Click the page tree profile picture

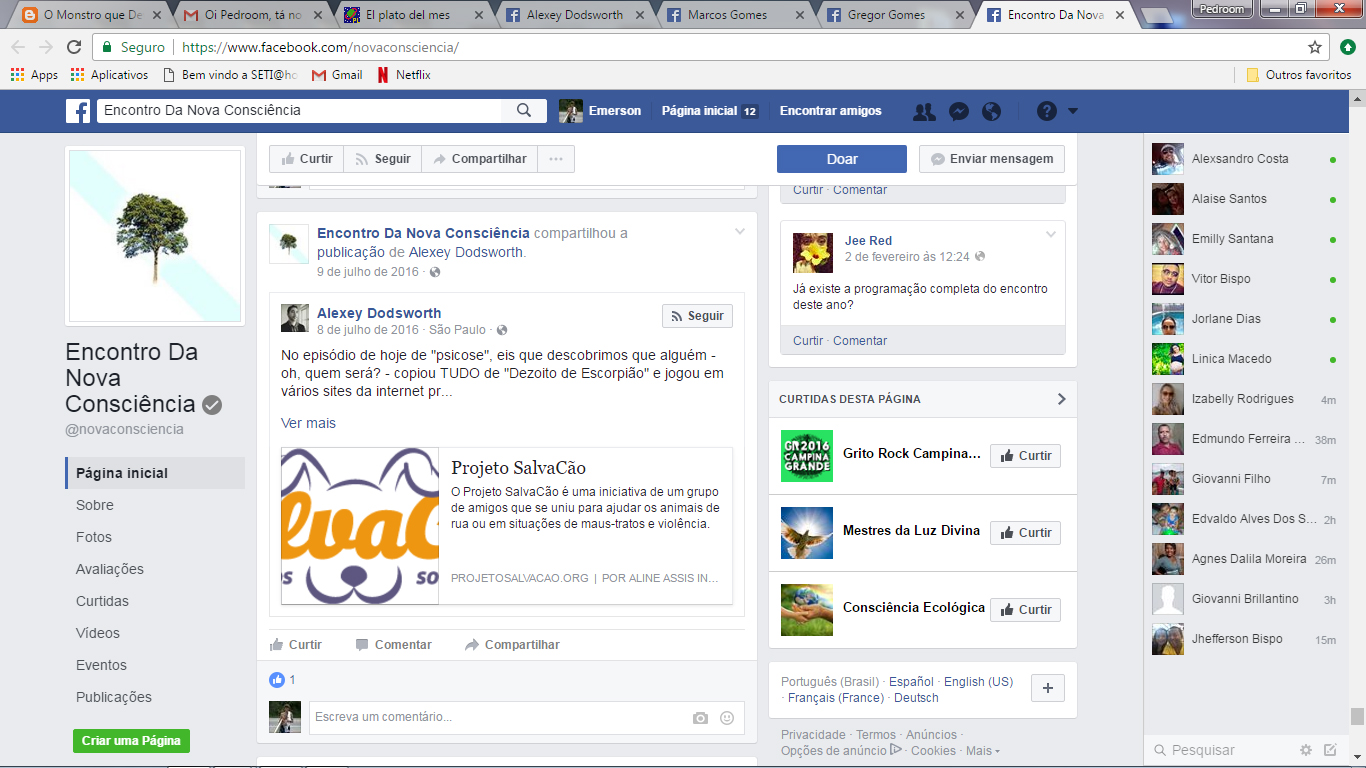pos(153,237)
